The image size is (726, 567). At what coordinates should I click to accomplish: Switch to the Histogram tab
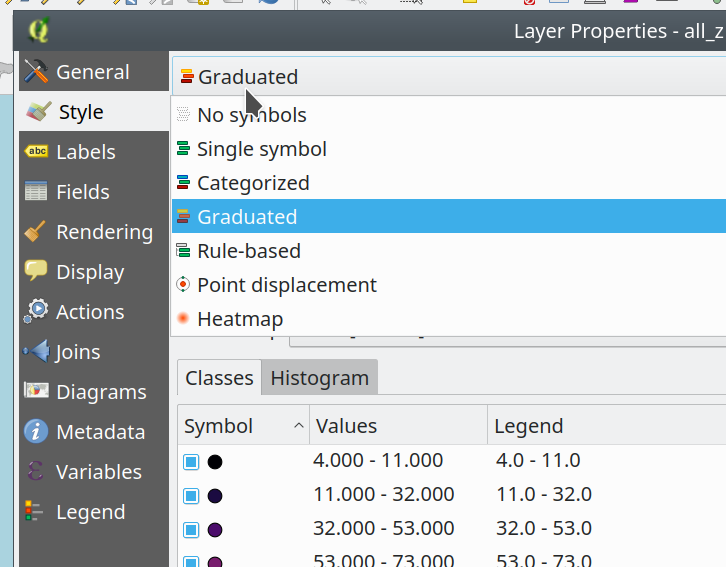(x=319, y=378)
